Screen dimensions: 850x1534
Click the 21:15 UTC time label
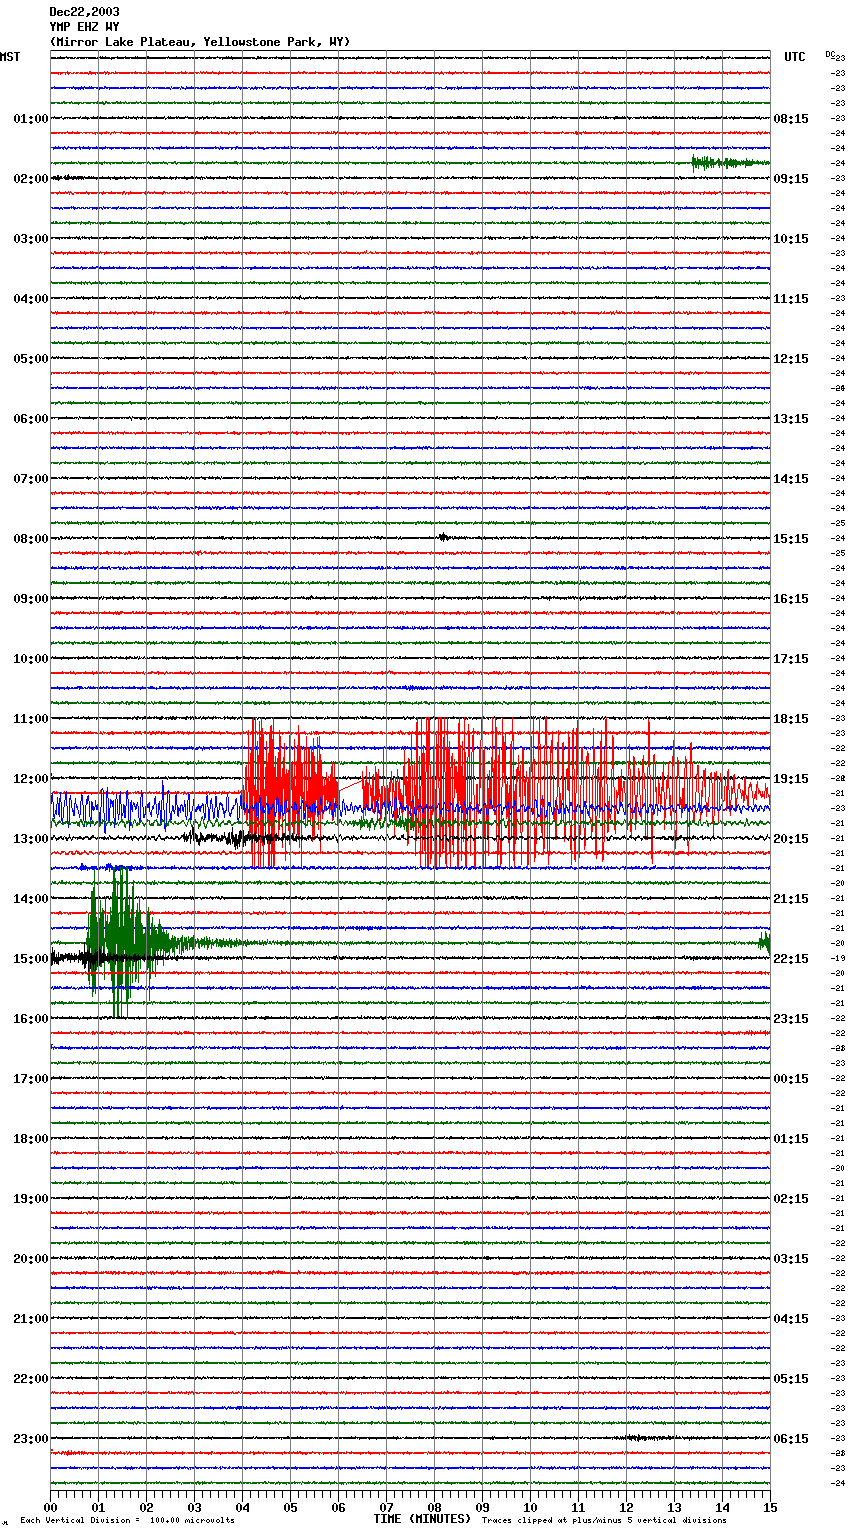(x=791, y=899)
